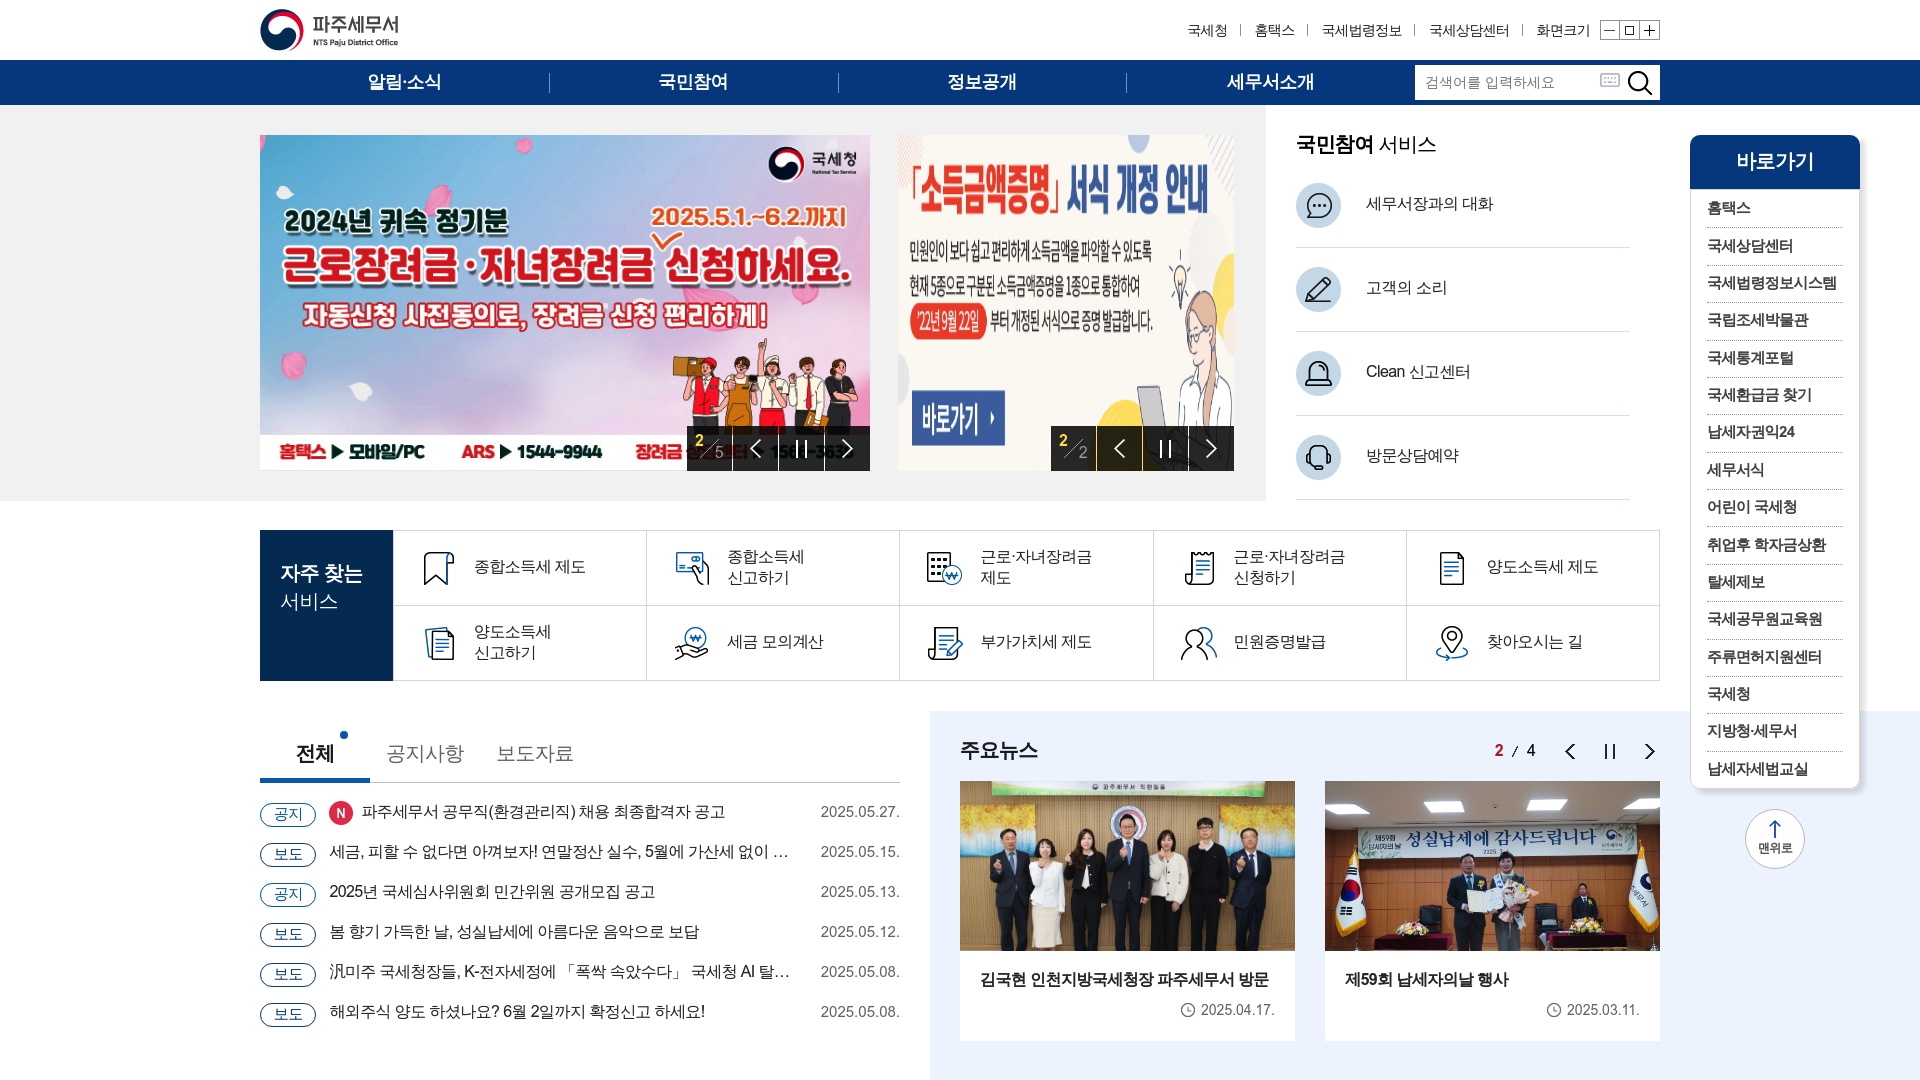The height and width of the screenshot is (1080, 1920).
Task: Switch to the 보도자료 tab
Action: pos(535,753)
